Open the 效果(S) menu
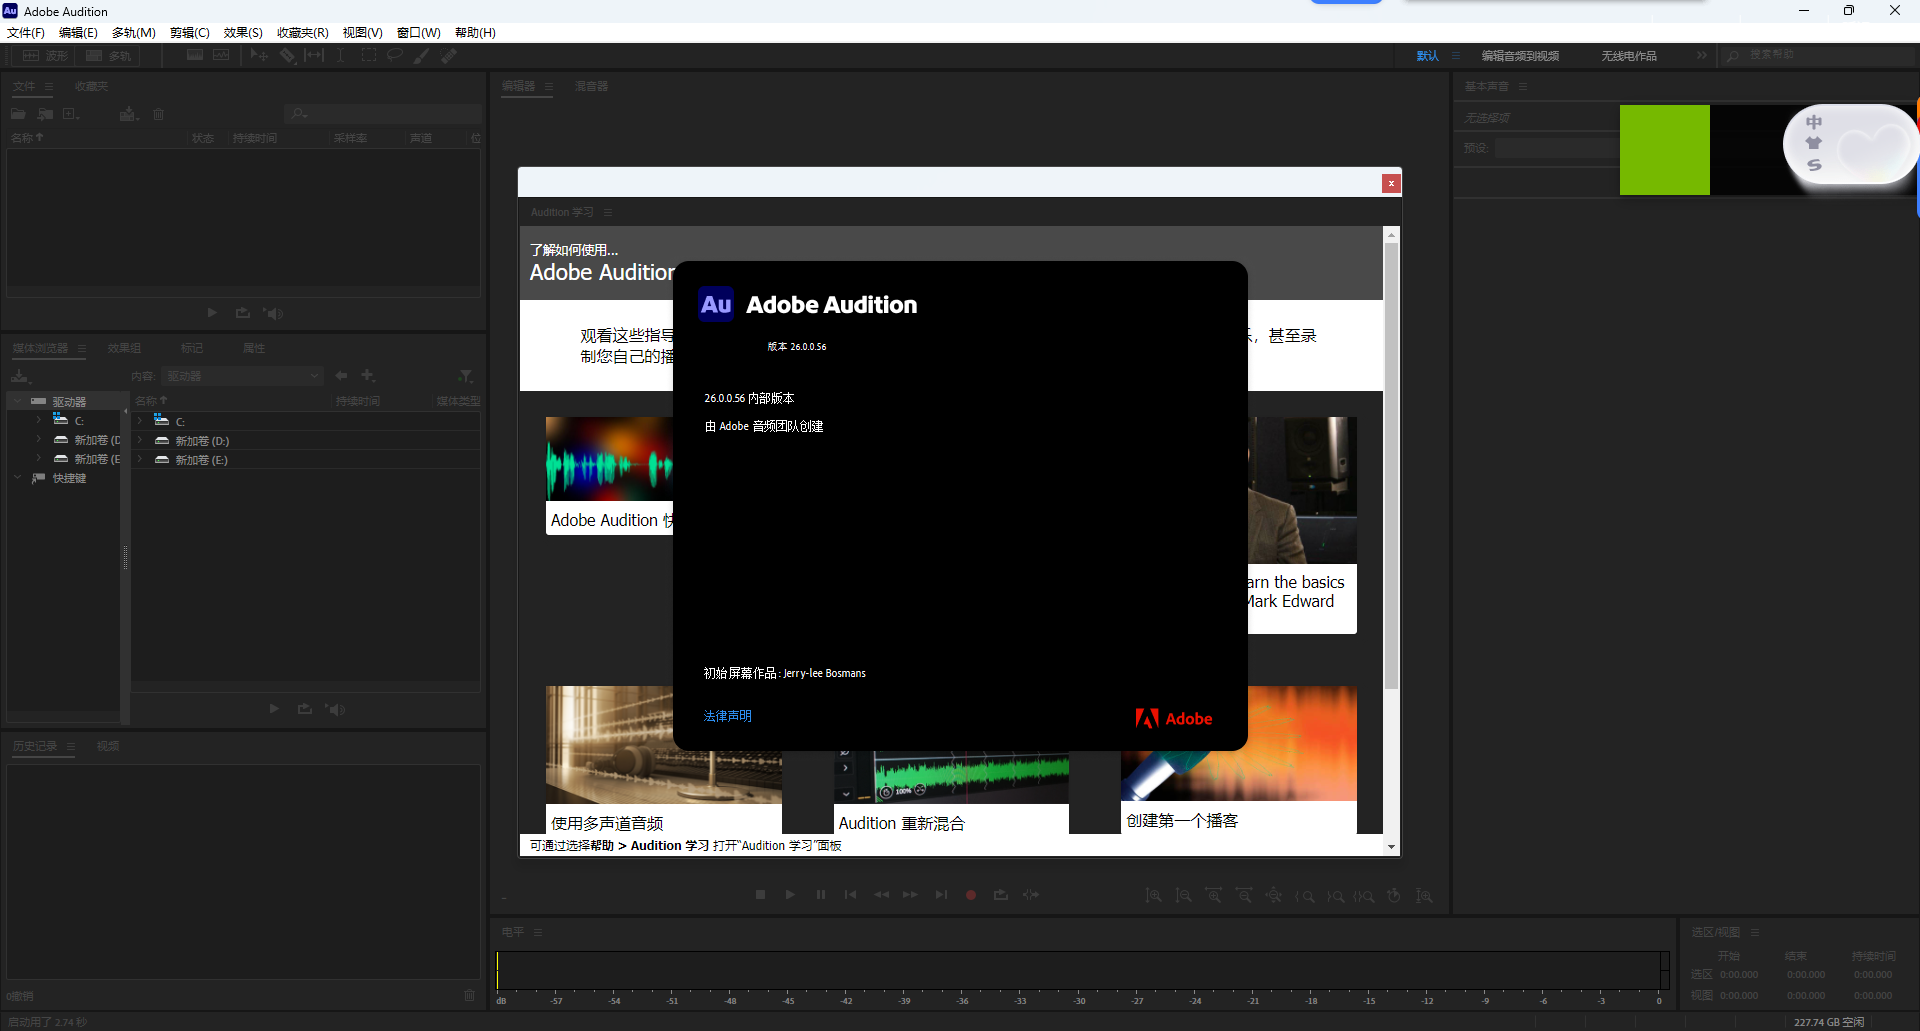 242,32
